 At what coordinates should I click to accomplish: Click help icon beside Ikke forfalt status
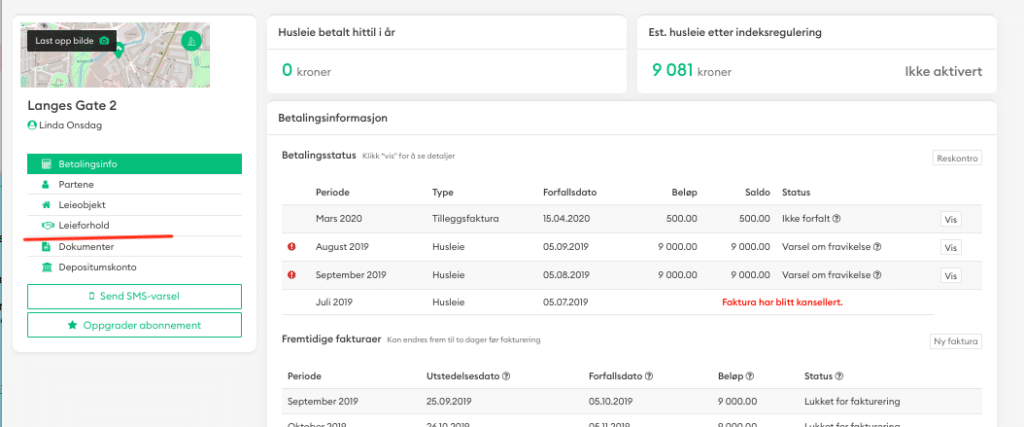pos(836,219)
